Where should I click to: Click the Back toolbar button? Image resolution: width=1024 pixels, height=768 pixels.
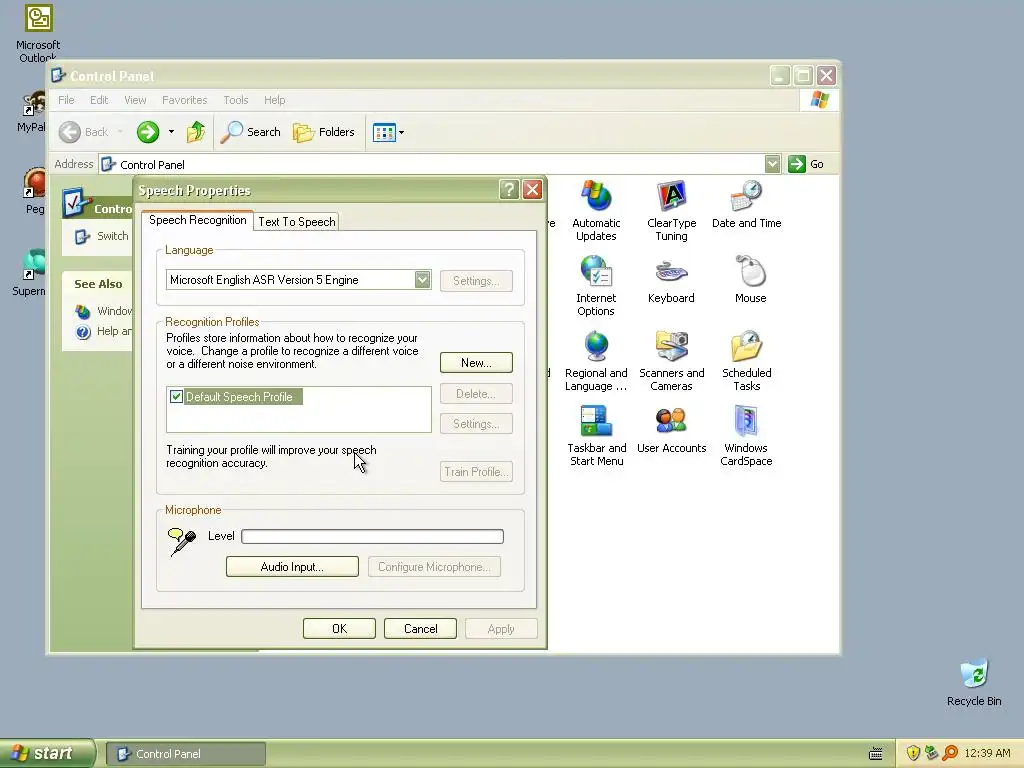(84, 132)
